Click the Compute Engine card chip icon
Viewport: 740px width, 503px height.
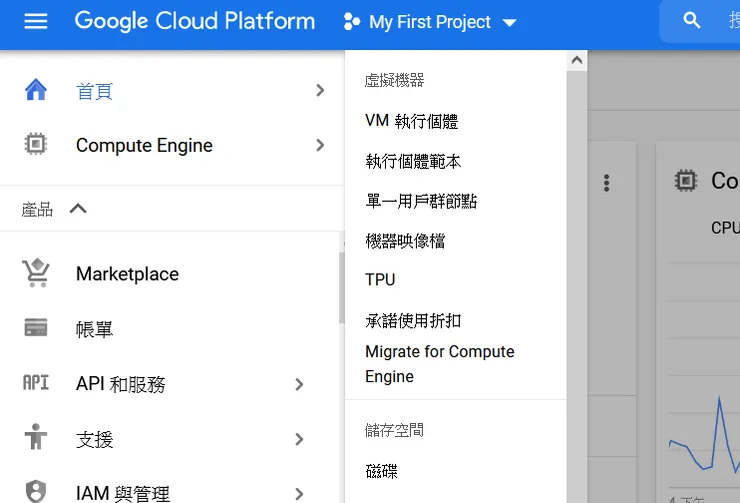pyautogui.click(x=685, y=180)
